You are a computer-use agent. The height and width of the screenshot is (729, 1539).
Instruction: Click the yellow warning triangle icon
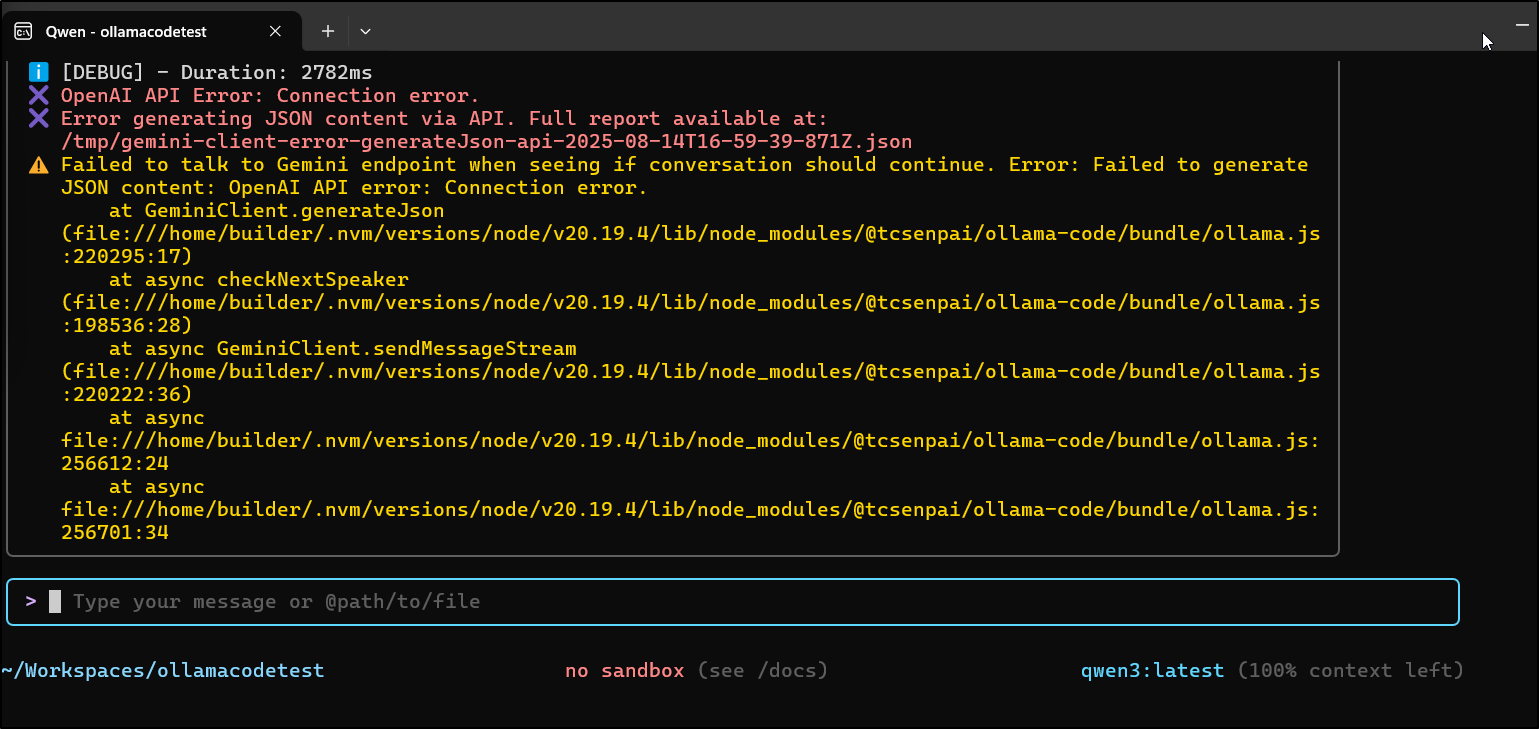point(38,165)
